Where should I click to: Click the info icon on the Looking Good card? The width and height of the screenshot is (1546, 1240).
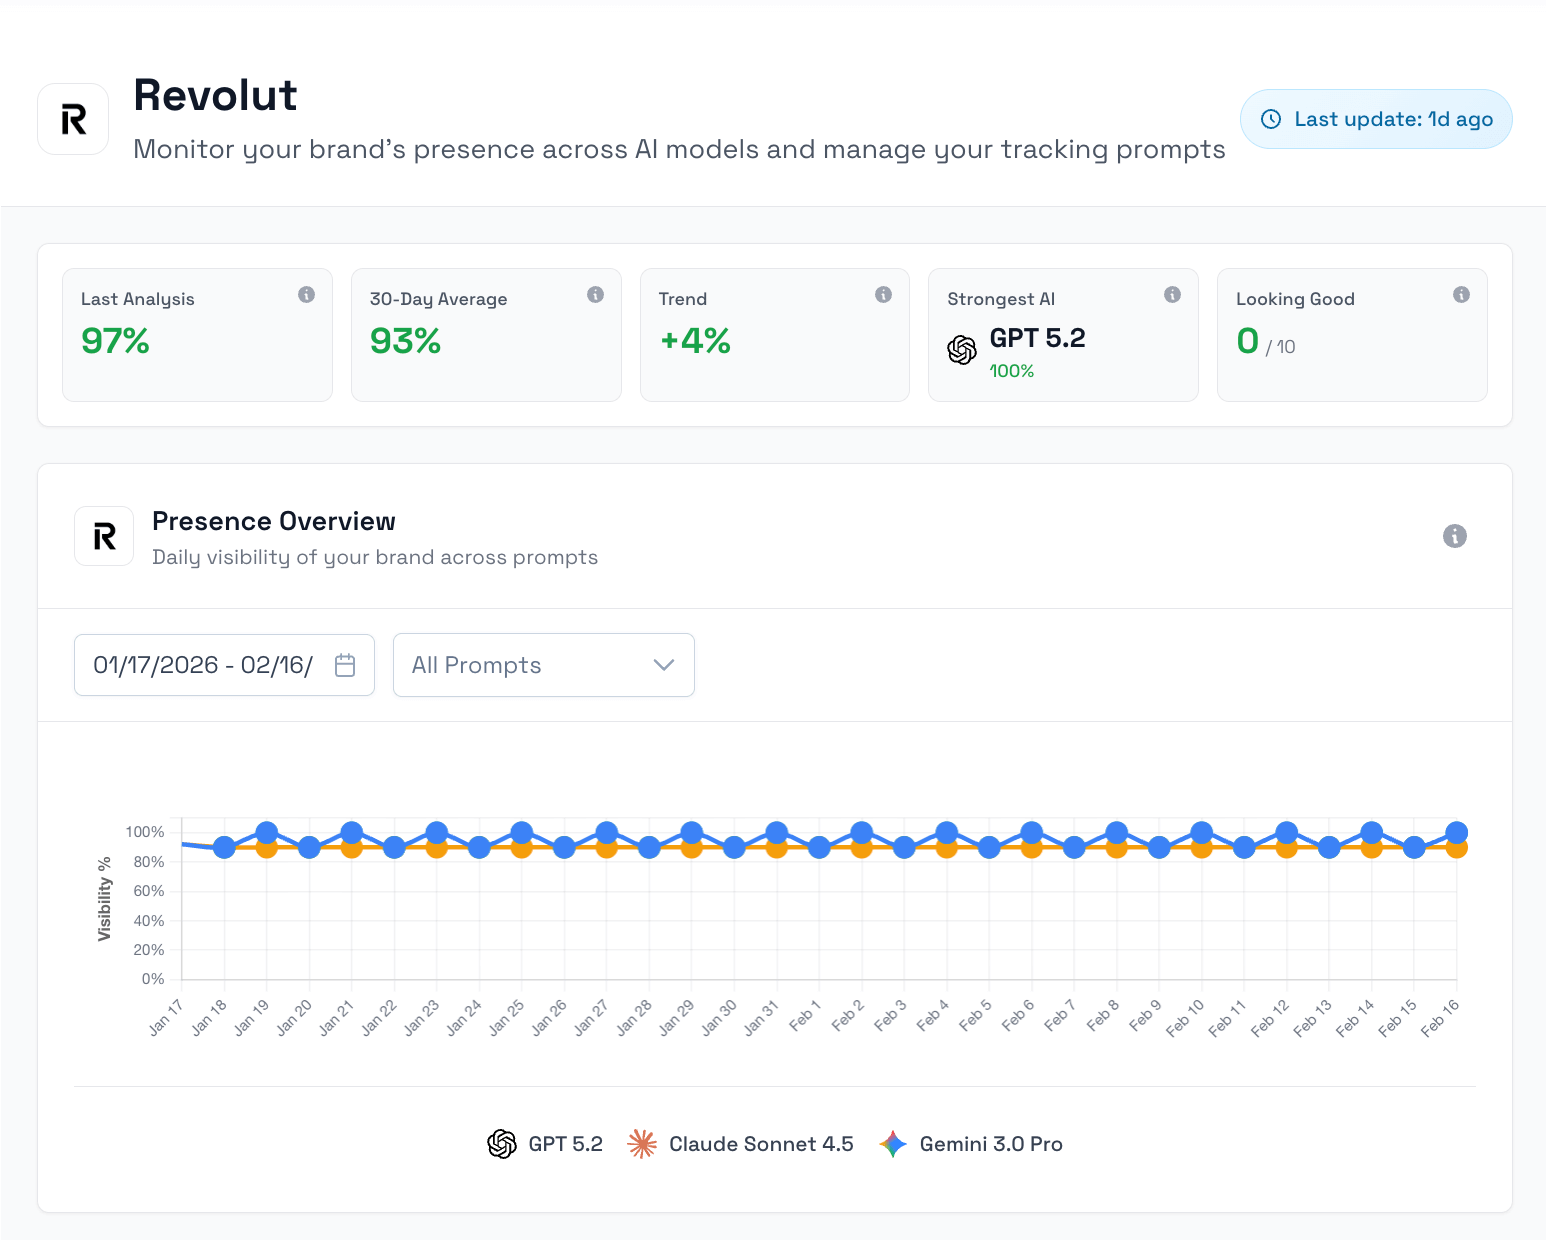[x=1461, y=294]
